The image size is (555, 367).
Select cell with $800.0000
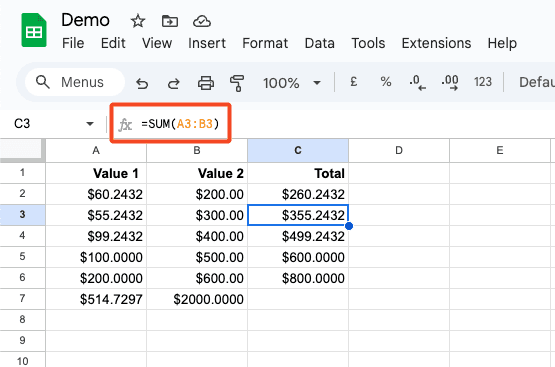298,278
